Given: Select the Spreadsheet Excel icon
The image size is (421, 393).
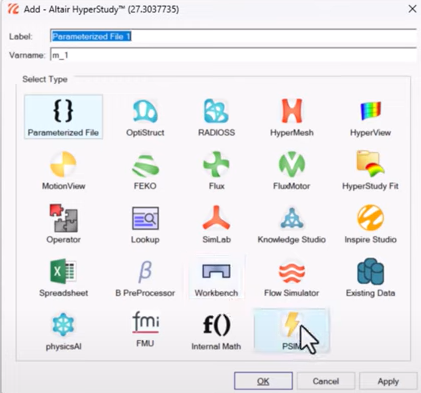Looking at the screenshot, I should (63, 271).
